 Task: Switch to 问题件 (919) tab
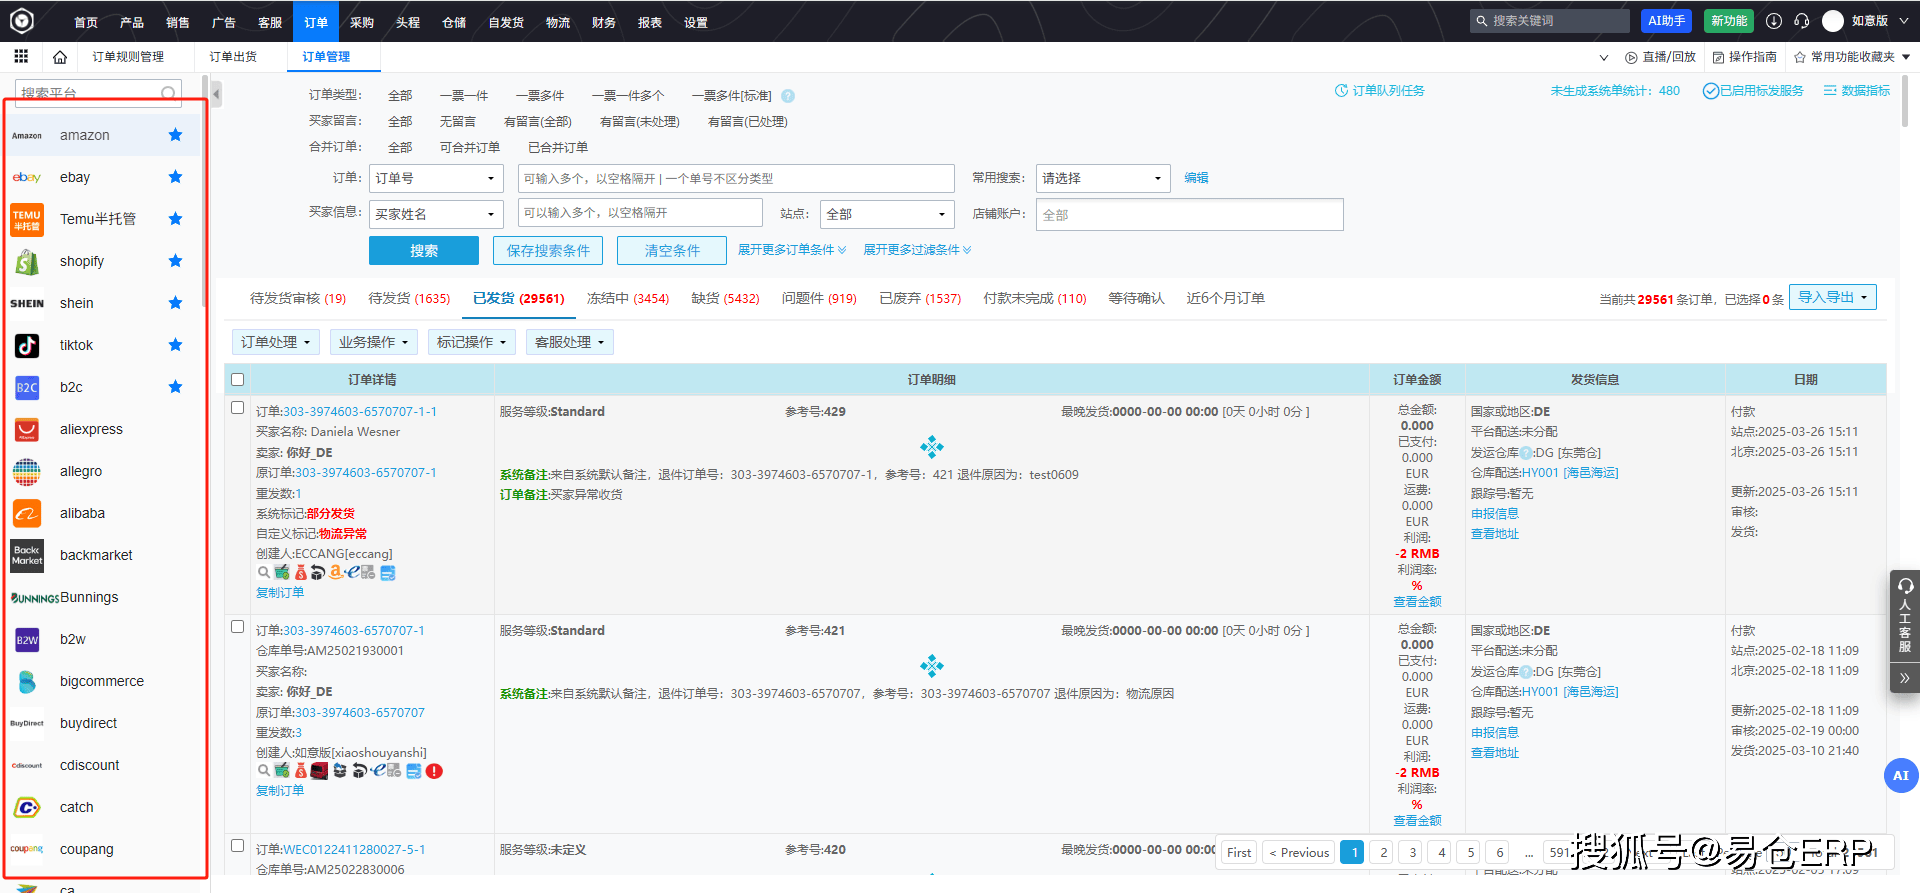pos(819,298)
